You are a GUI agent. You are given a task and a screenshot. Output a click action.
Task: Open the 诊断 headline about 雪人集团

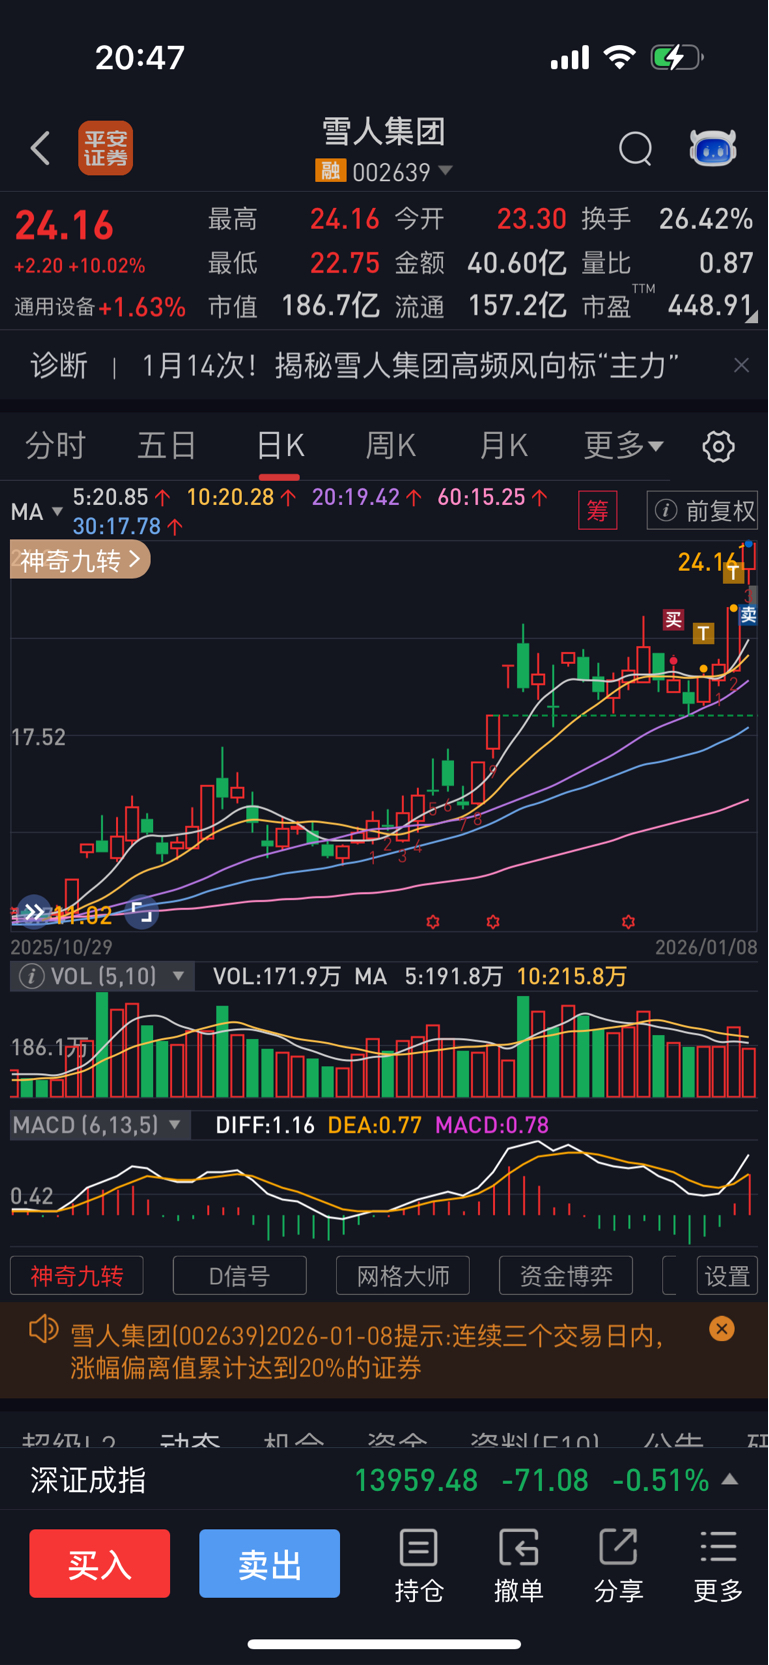410,365
